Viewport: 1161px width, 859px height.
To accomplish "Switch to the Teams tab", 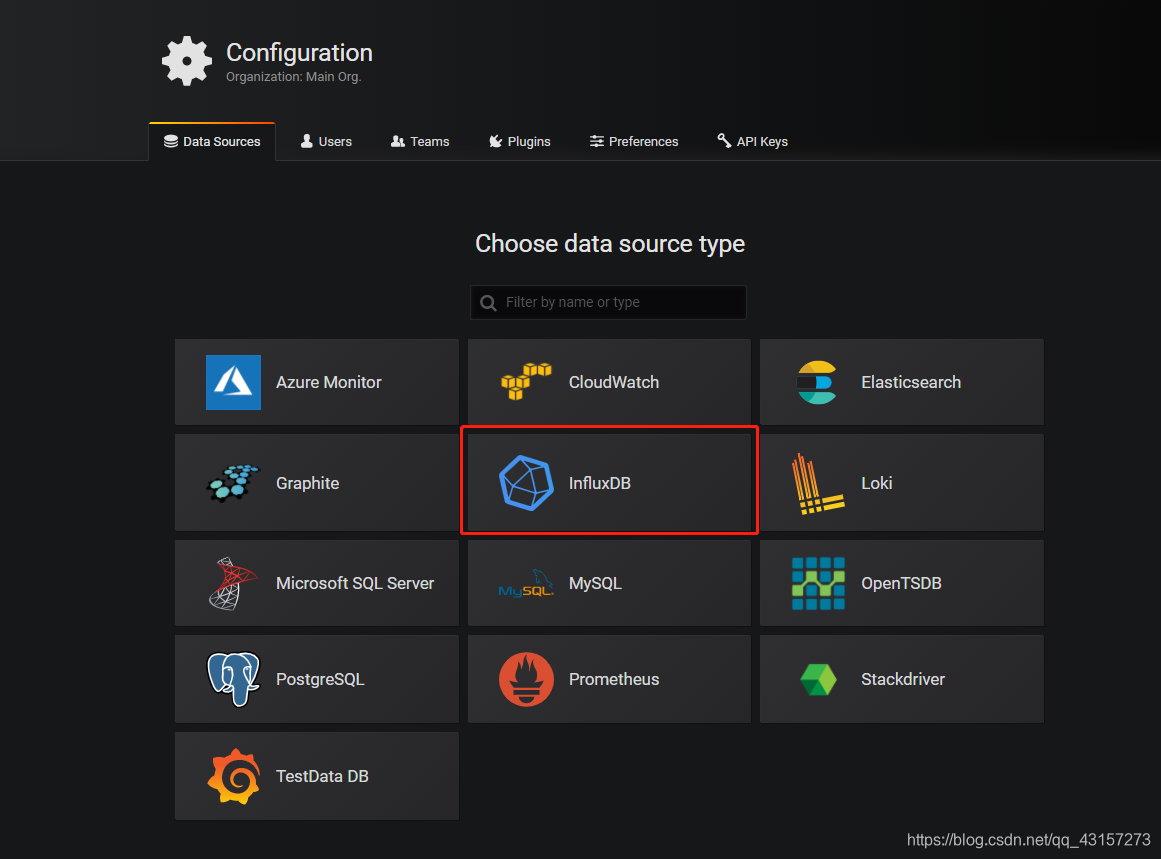I will coord(420,141).
